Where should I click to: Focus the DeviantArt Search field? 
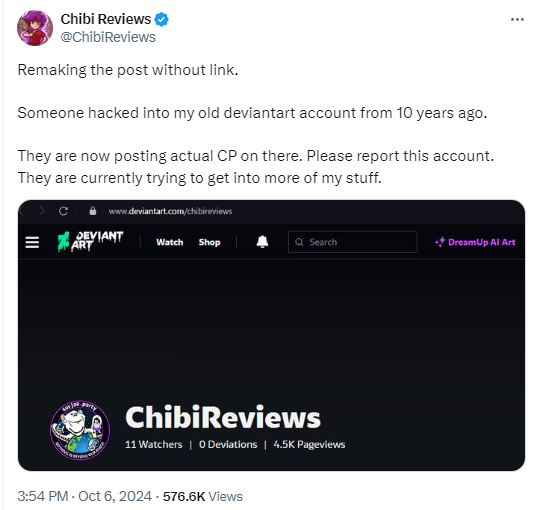coord(353,242)
